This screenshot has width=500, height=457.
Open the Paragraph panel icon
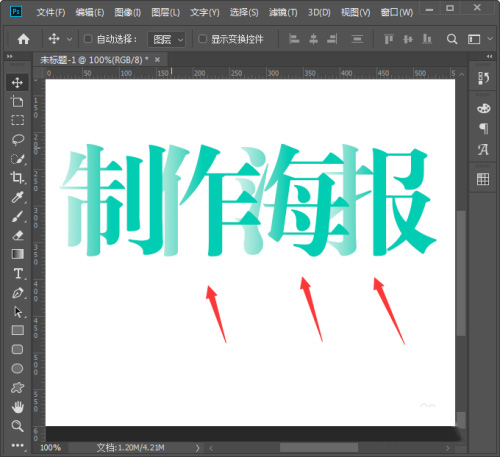click(483, 128)
